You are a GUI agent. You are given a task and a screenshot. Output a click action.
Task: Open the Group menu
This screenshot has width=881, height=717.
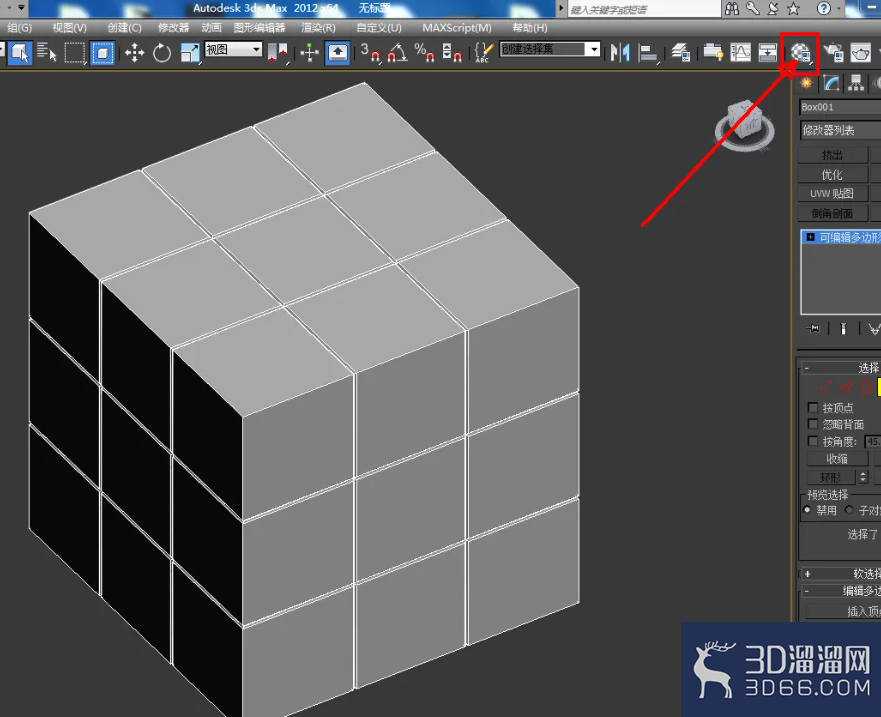(19, 28)
